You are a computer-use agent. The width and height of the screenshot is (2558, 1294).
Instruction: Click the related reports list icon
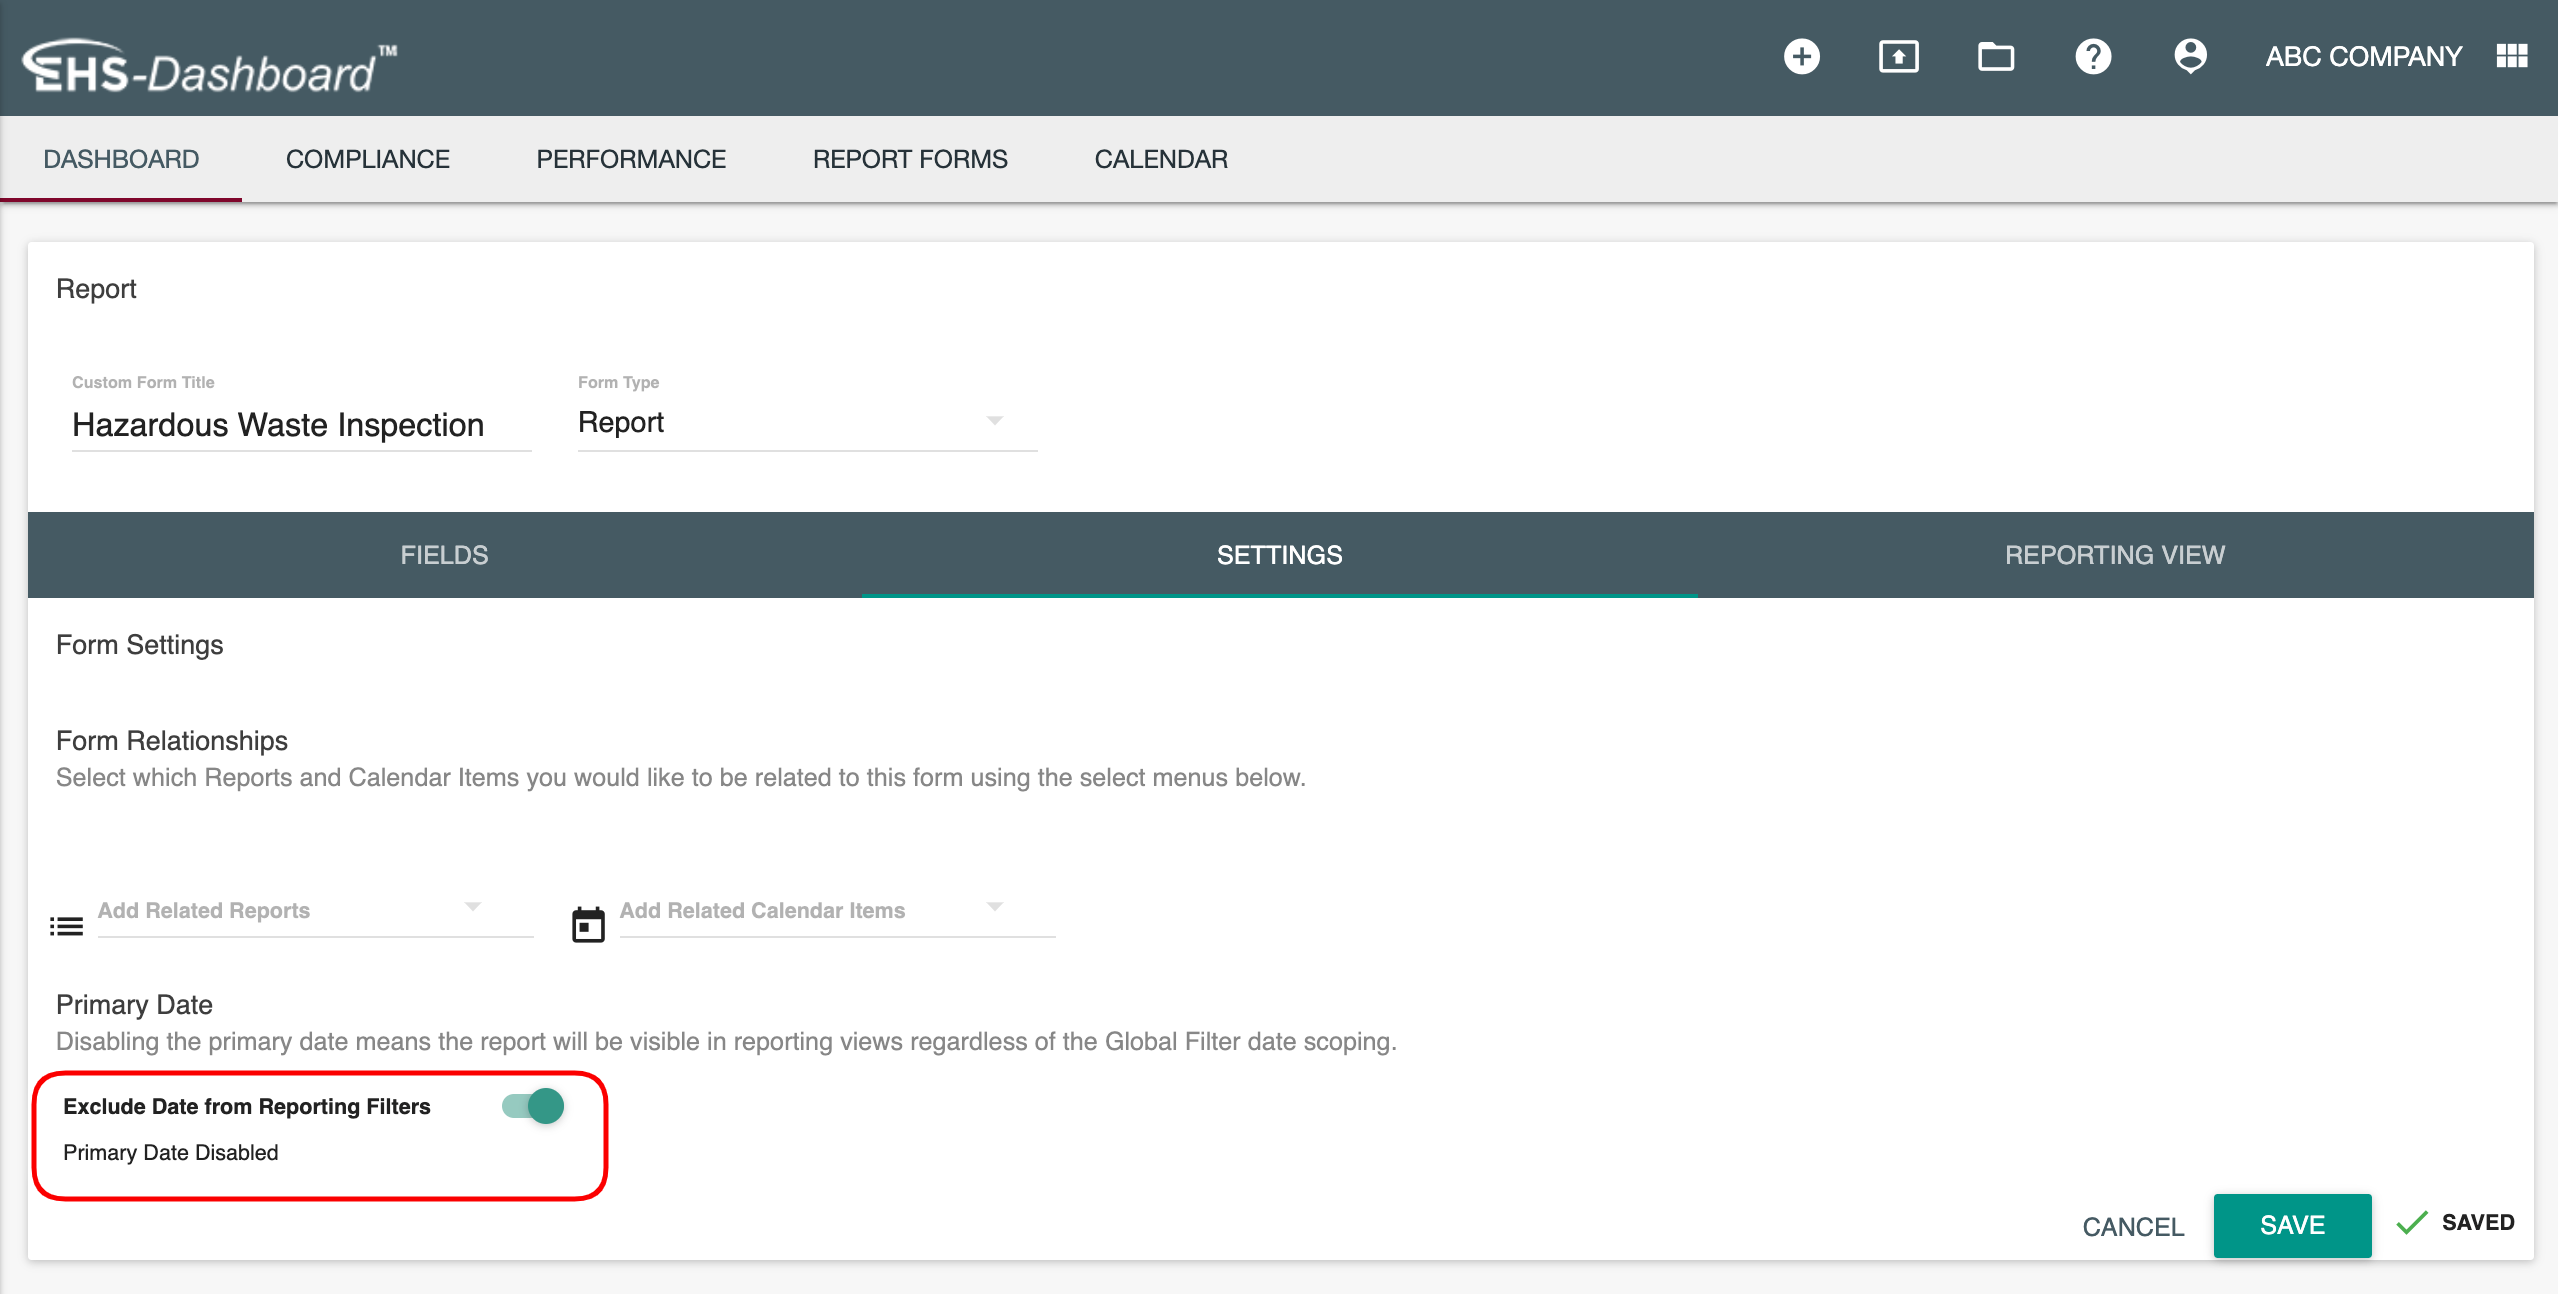tap(66, 926)
